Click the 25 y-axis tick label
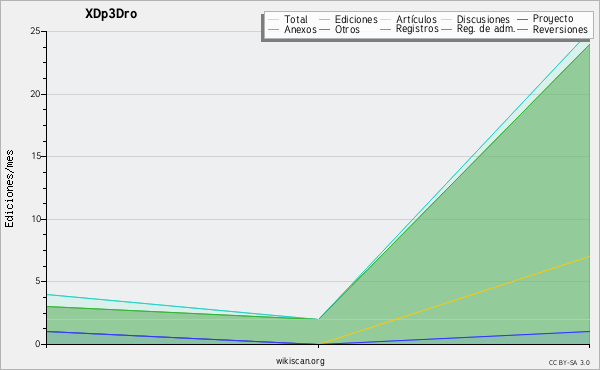The width and height of the screenshot is (600, 370). tap(35, 31)
